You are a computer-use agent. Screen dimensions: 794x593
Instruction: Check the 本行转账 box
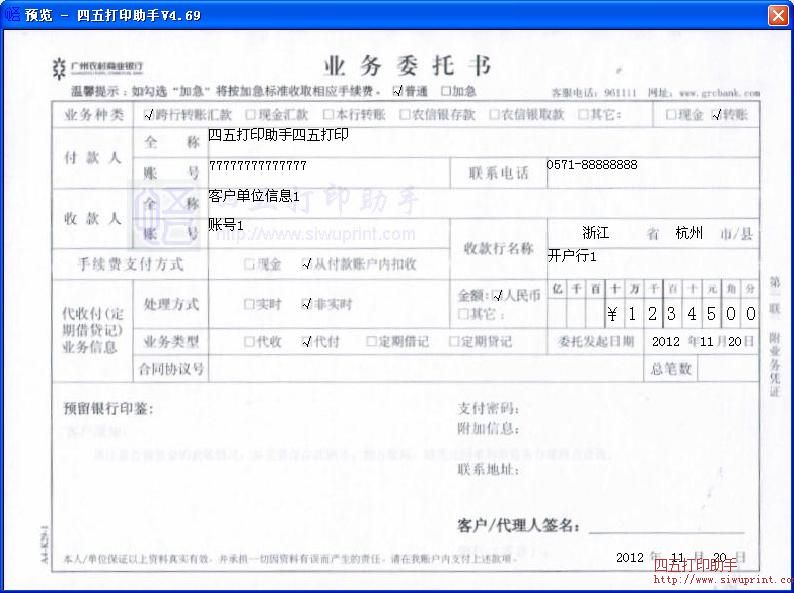pos(328,115)
